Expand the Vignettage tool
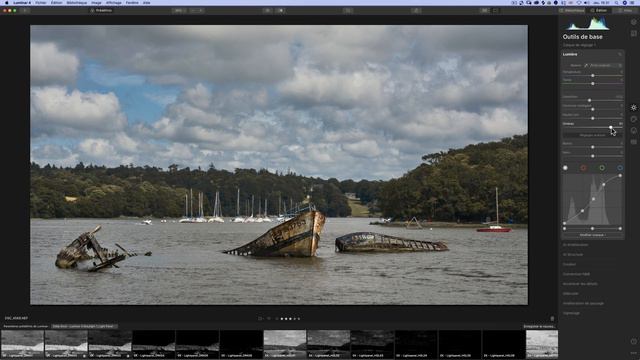The width and height of the screenshot is (640, 360). (571, 313)
